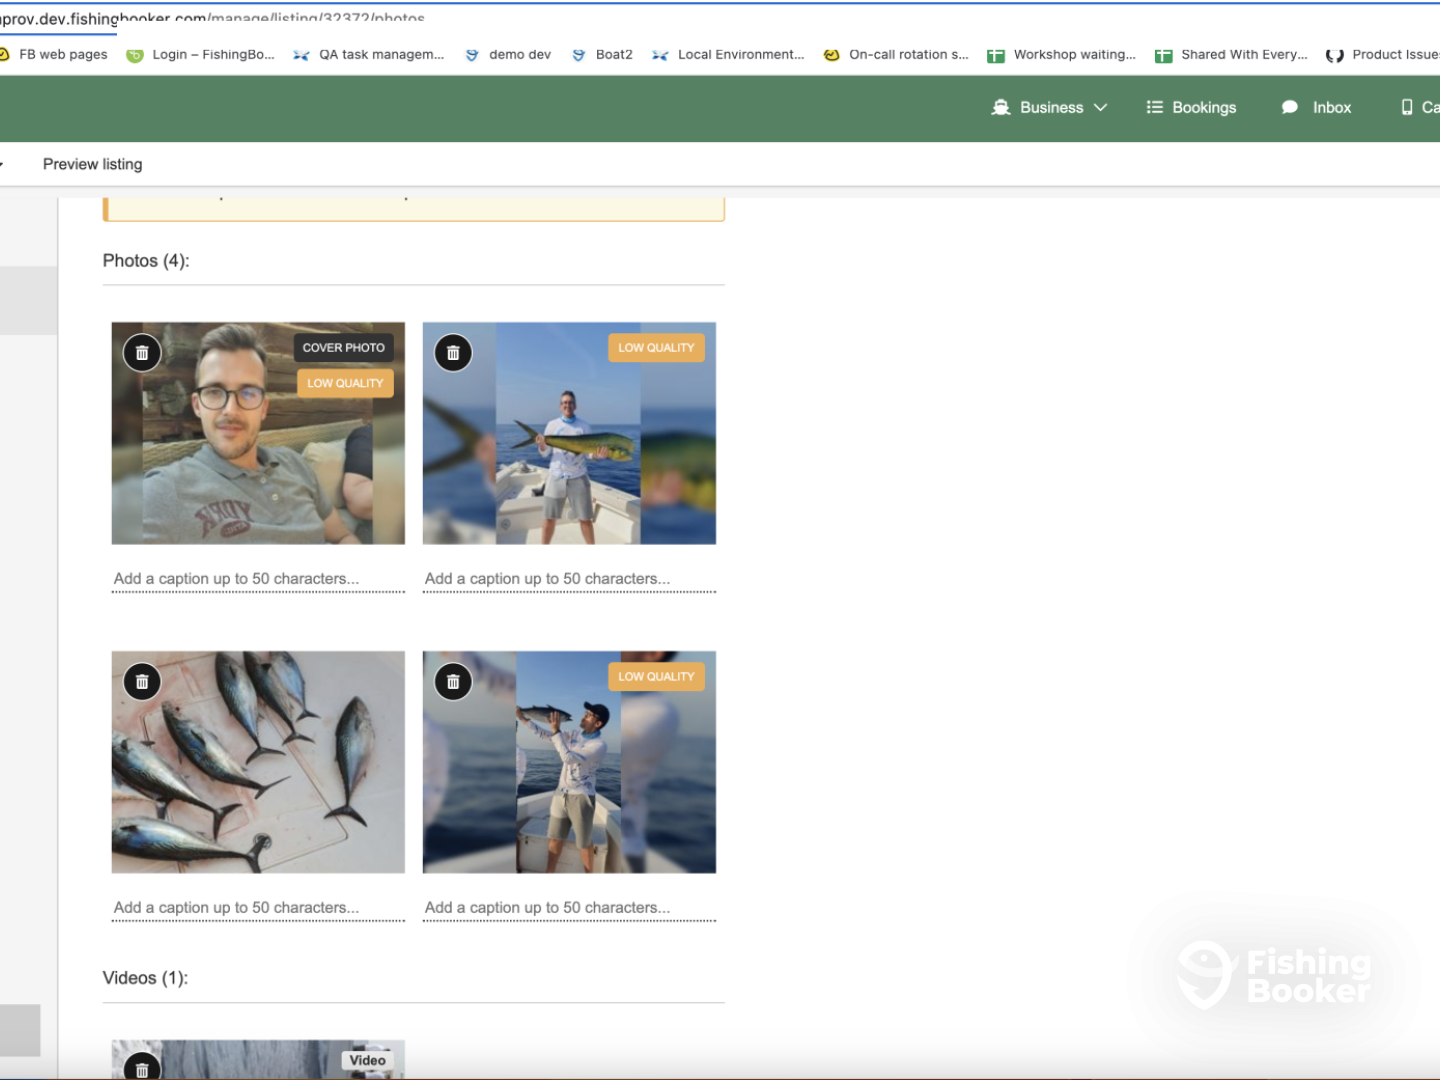The height and width of the screenshot is (1080, 1440).
Task: Click caption field under mahi-mahi photo
Action: click(569, 579)
